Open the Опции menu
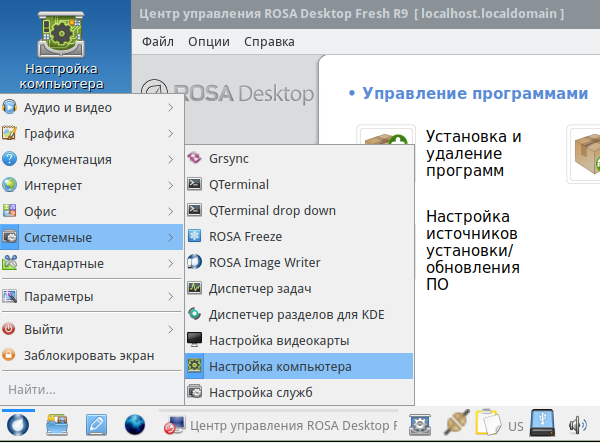The image size is (600, 443). point(209,41)
